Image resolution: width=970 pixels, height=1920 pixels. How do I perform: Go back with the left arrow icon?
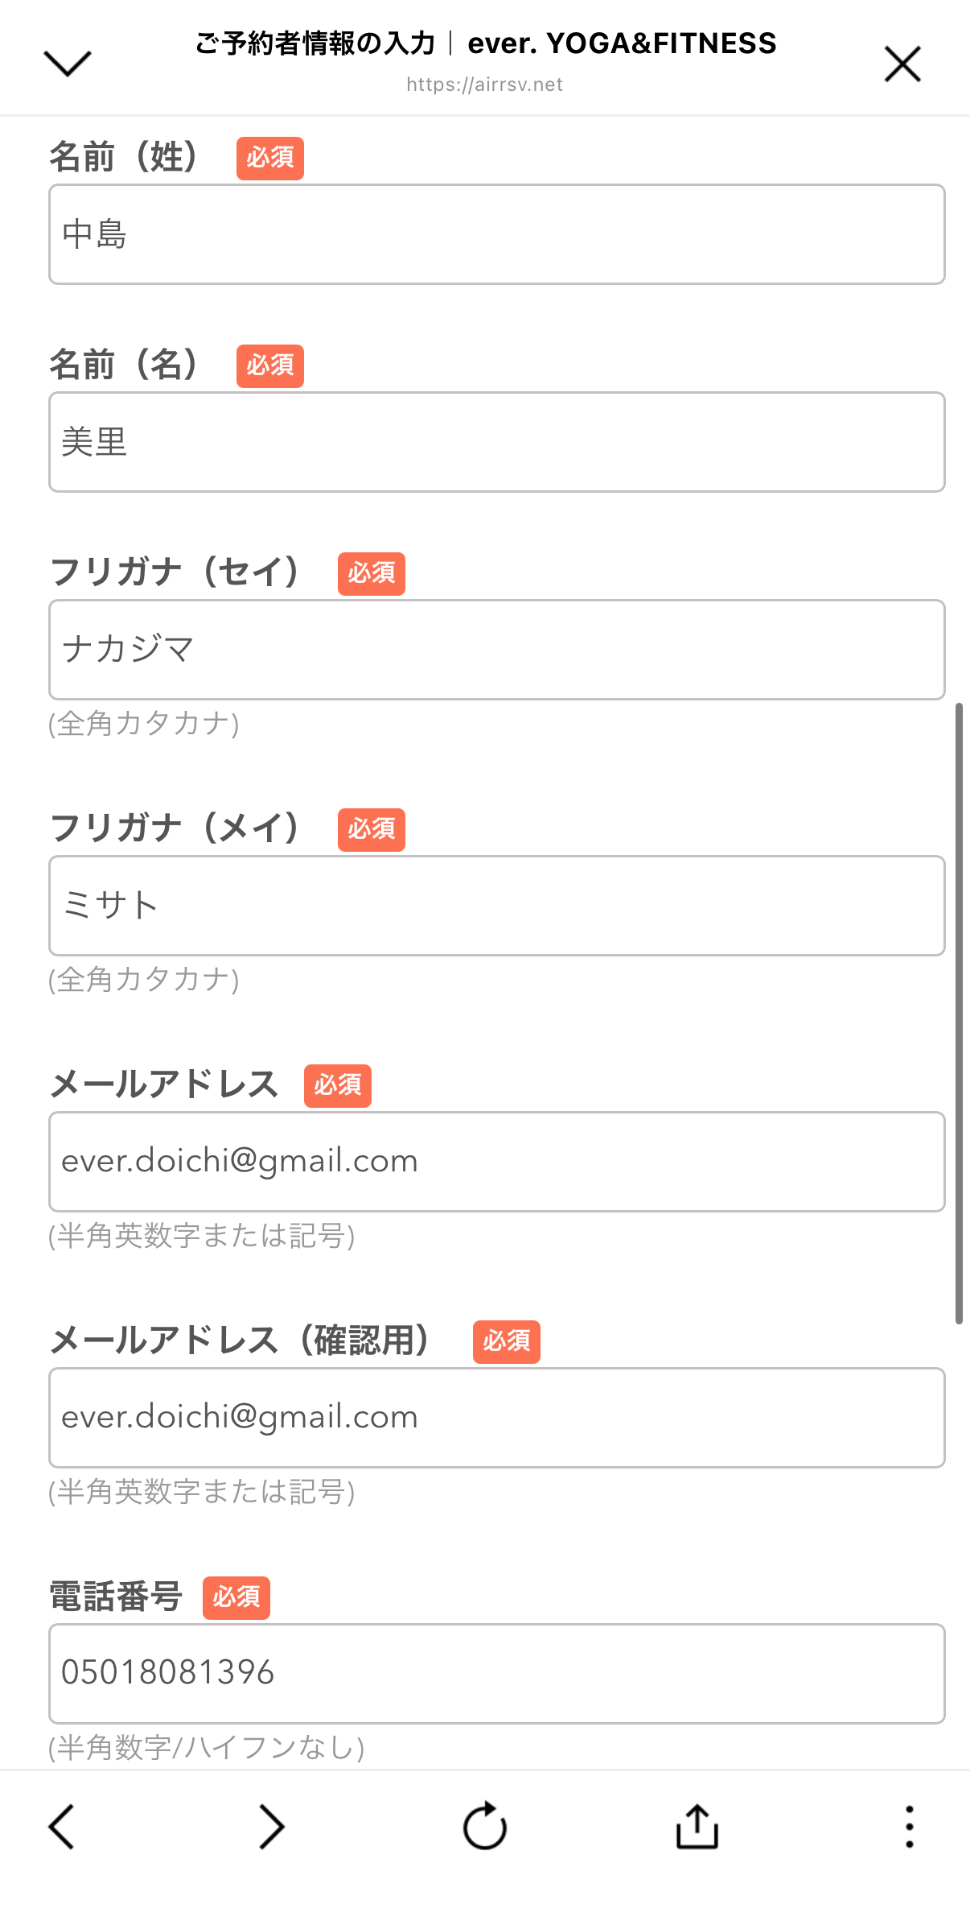click(x=62, y=1827)
